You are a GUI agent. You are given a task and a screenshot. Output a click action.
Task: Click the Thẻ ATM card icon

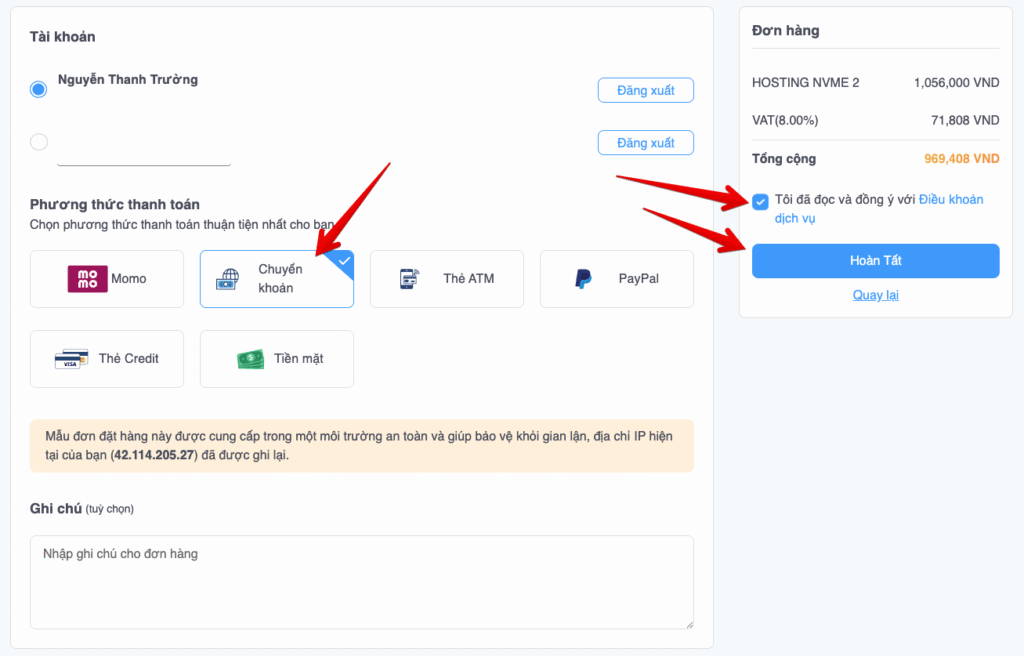click(x=409, y=279)
